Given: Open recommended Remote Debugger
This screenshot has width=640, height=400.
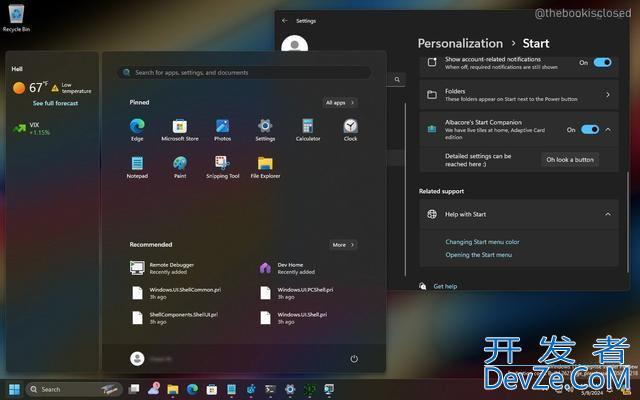Looking at the screenshot, I should pos(162,268).
